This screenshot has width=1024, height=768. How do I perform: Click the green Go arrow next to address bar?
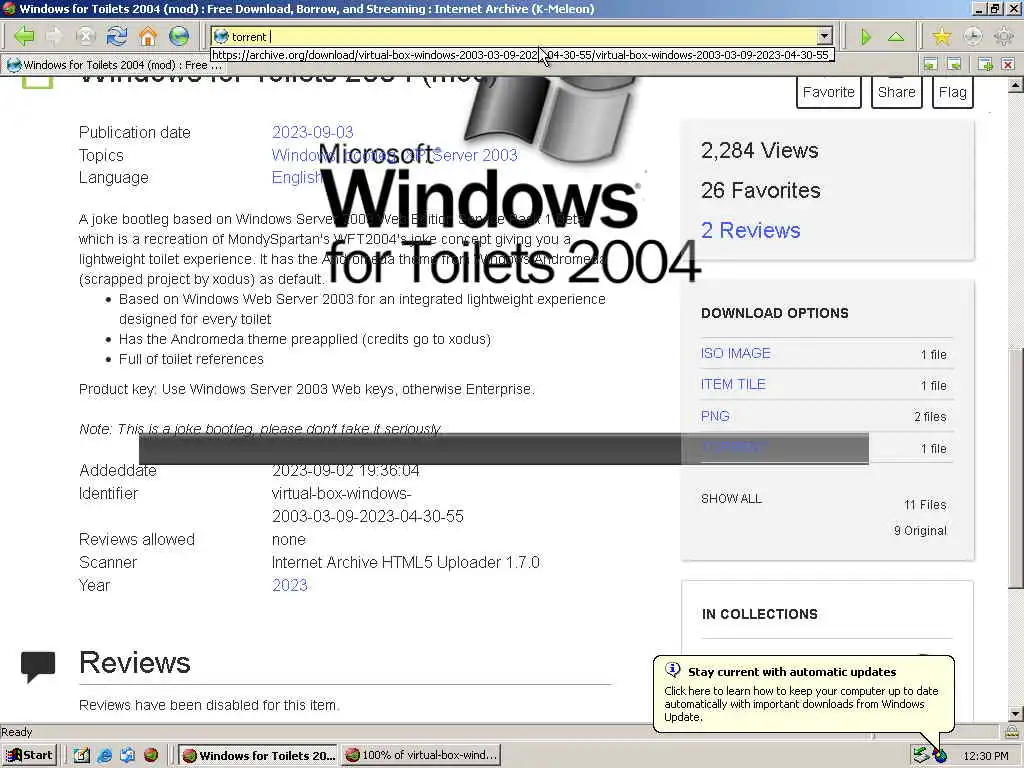point(866,37)
